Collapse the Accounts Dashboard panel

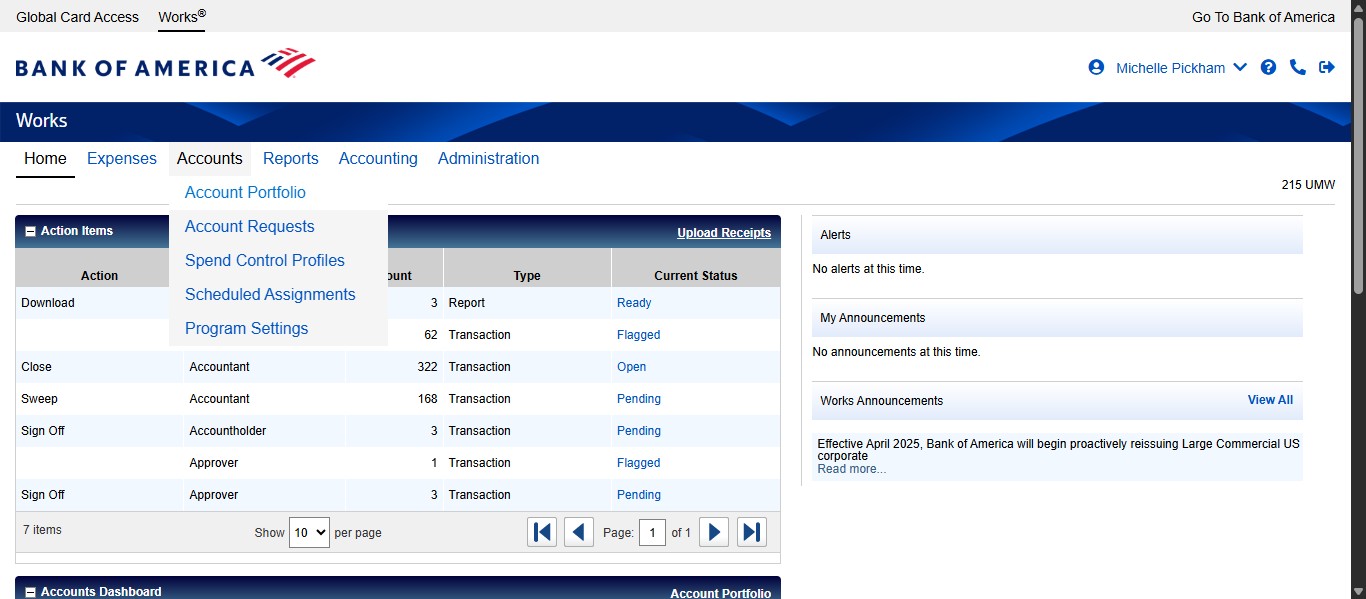30,592
